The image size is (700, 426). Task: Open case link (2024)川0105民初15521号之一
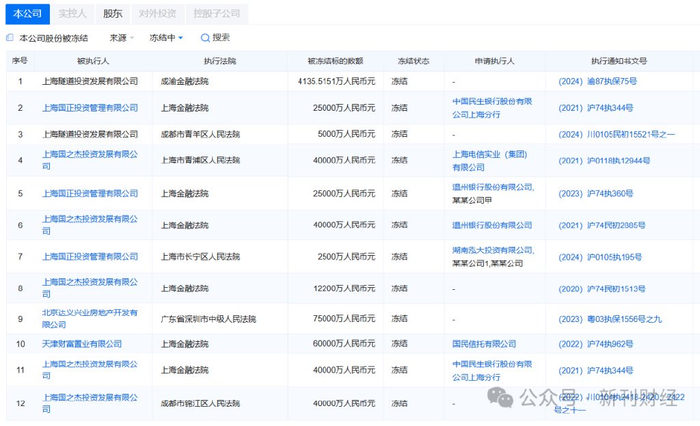click(617, 134)
